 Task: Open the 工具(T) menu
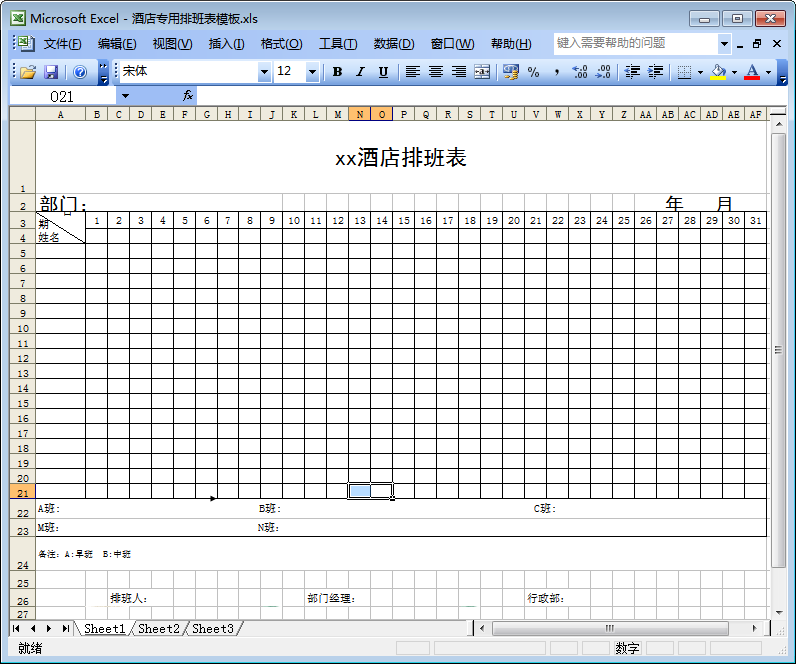tap(338, 44)
